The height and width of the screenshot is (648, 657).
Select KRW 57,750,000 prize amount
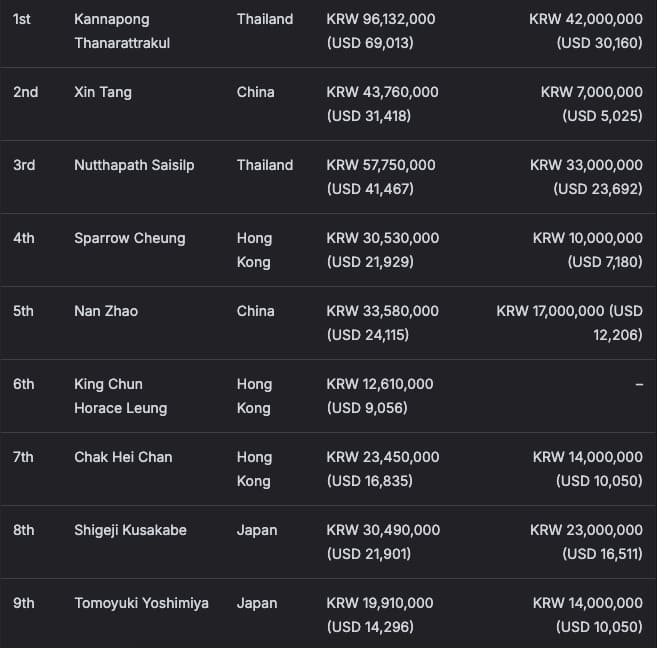tap(381, 165)
